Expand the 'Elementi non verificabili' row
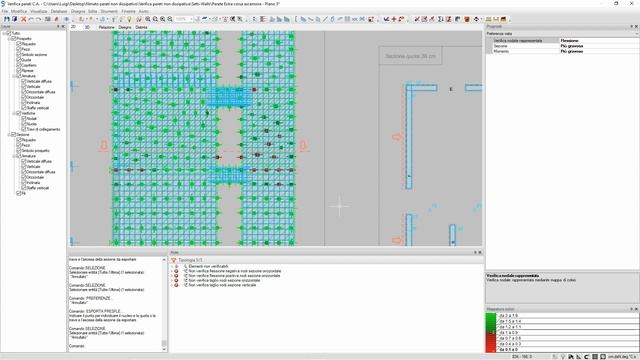The width and height of the screenshot is (640, 360). 172,266
